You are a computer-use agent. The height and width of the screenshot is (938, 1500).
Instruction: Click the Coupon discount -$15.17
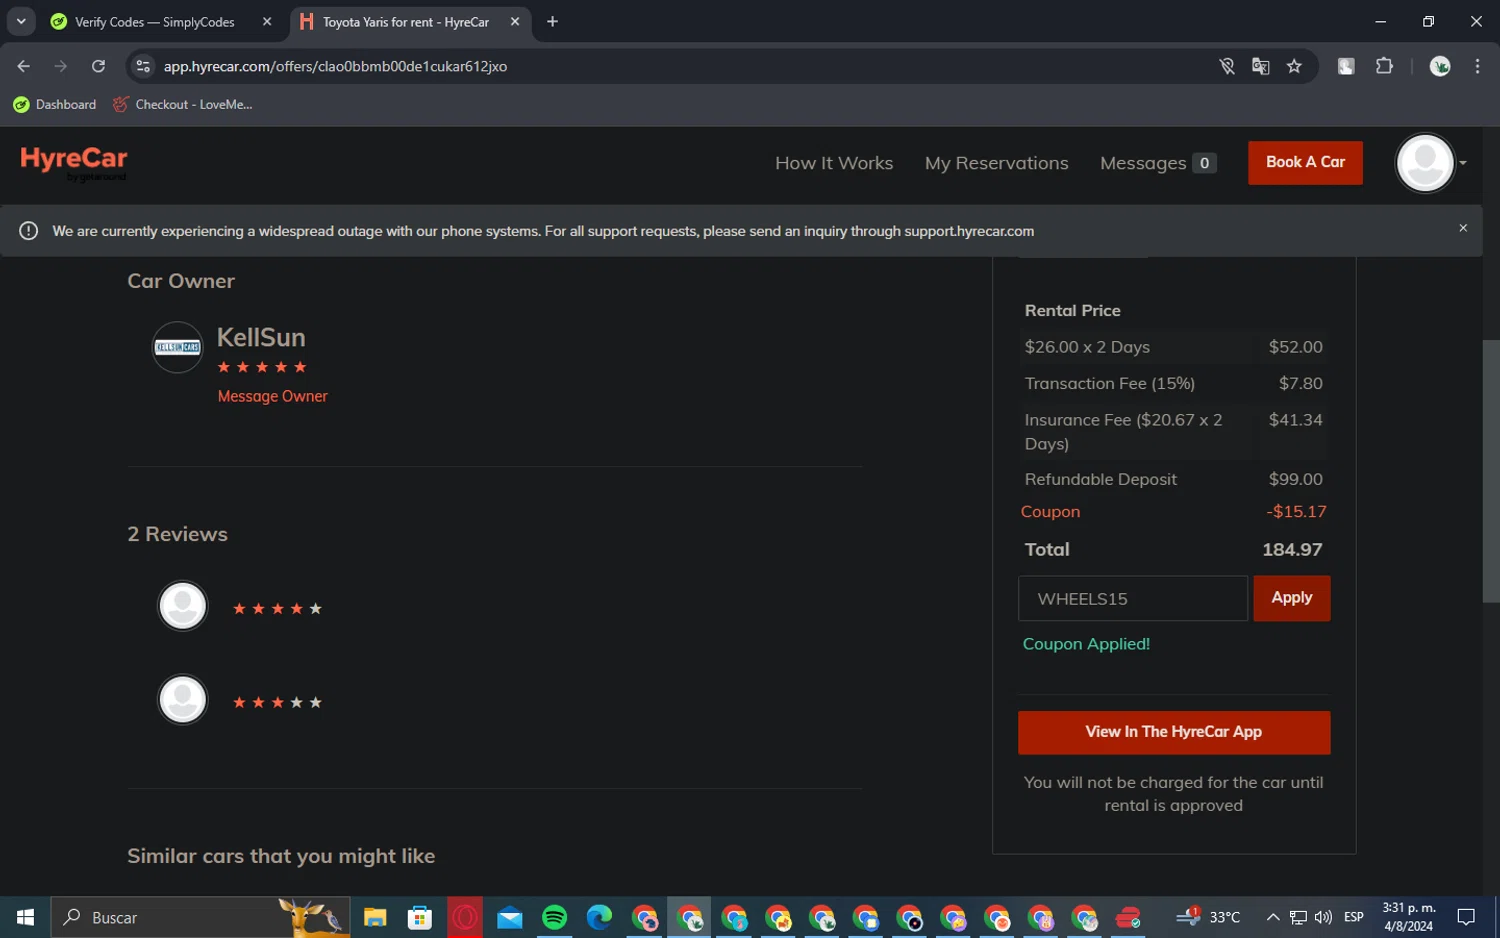click(1296, 511)
